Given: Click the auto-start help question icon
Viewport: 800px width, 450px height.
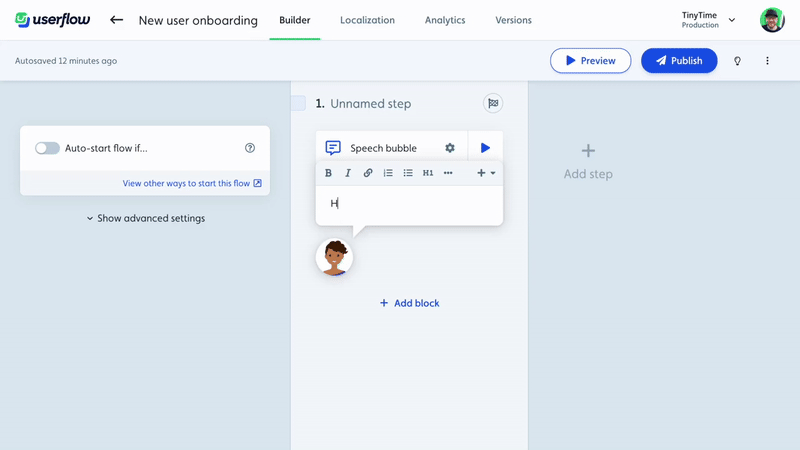Looking at the screenshot, I should point(249,148).
